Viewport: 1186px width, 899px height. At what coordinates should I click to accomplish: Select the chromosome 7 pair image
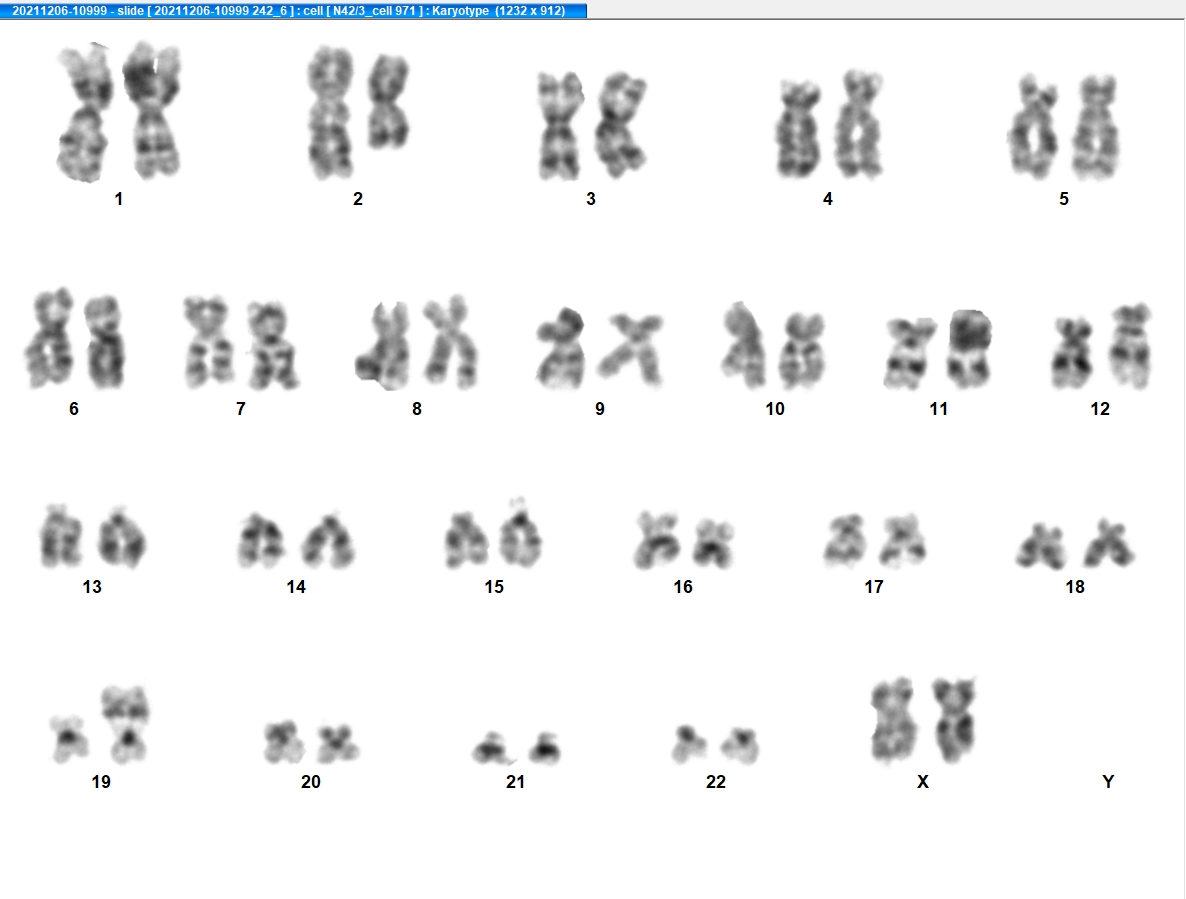click(241, 343)
